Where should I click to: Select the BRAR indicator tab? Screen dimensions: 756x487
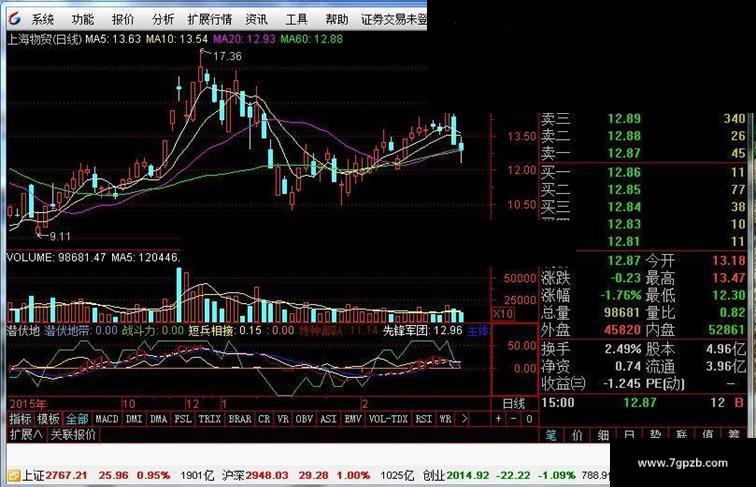(240, 419)
